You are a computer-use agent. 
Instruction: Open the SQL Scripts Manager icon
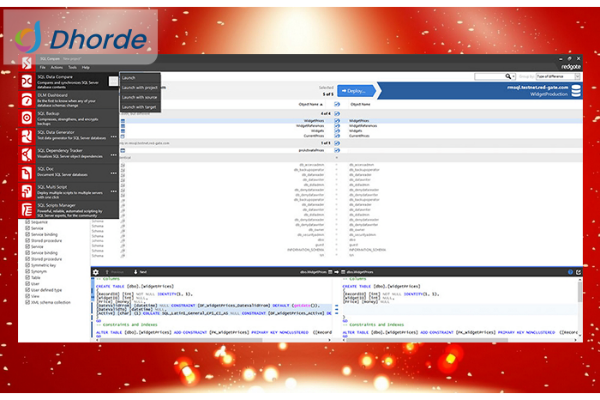[x=28, y=208]
